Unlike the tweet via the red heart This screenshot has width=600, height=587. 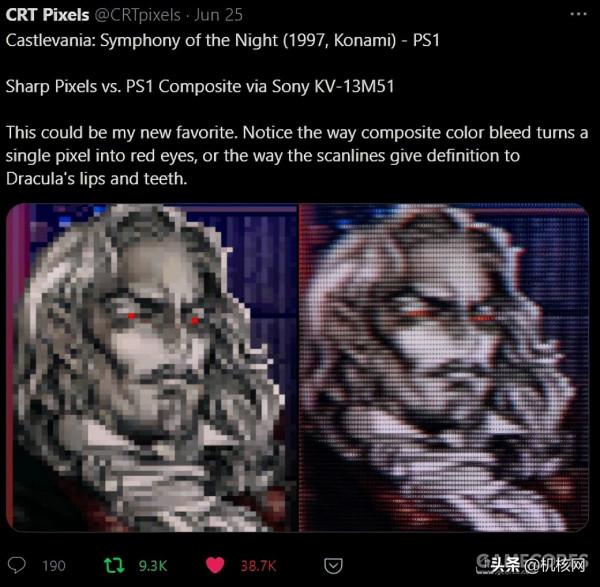pyautogui.click(x=215, y=566)
